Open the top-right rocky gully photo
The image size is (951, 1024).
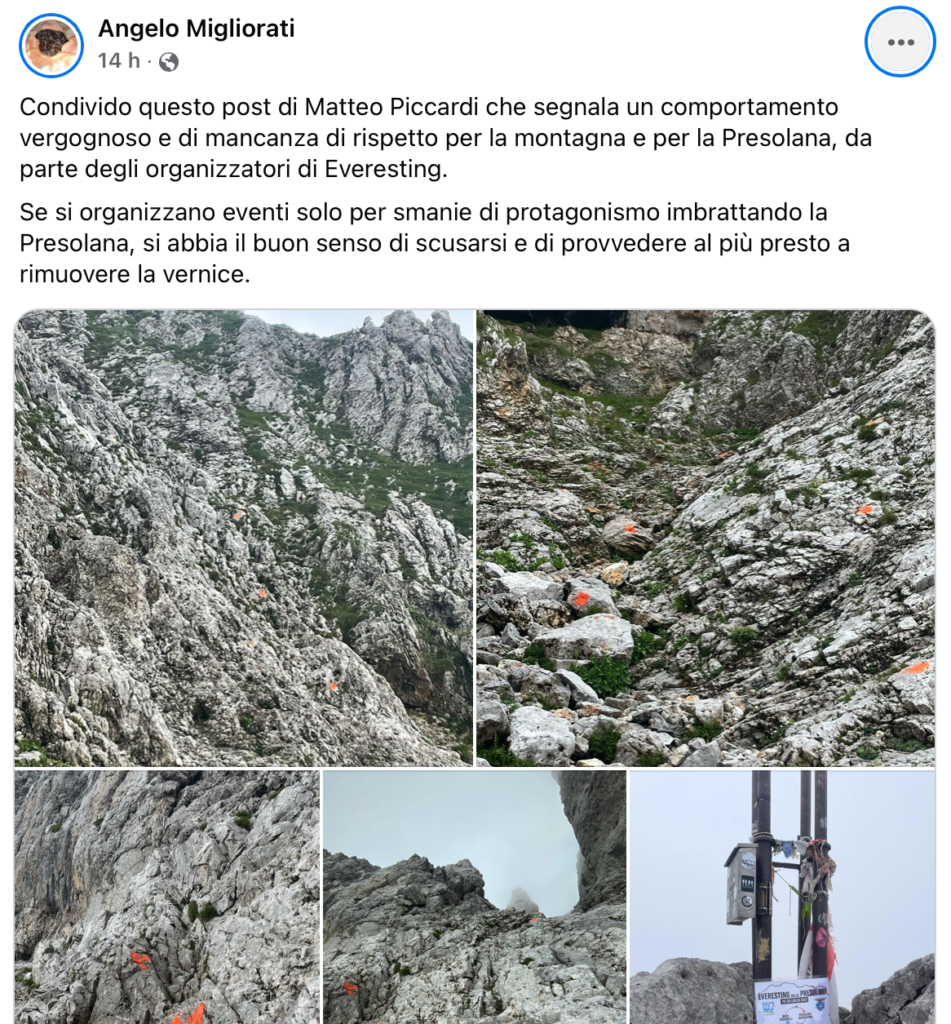point(705,537)
